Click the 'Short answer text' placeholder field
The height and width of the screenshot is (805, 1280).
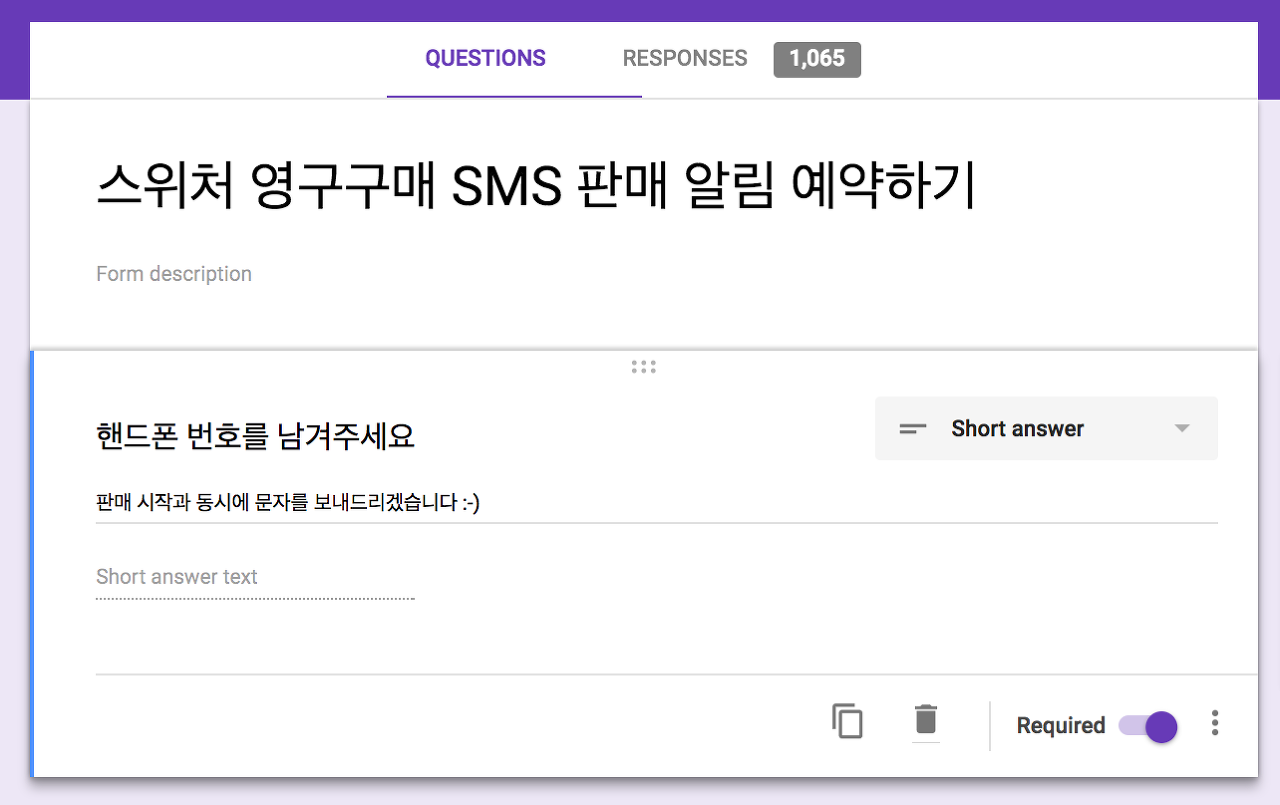[x=177, y=577]
